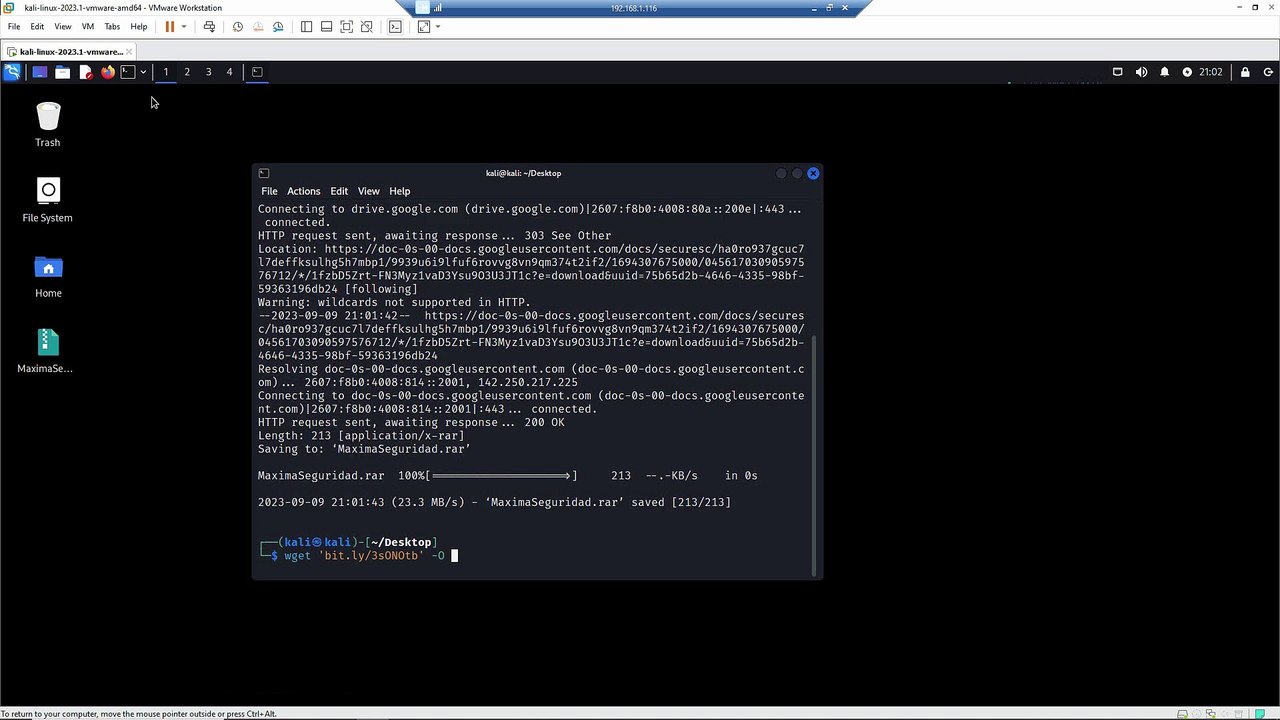Toggle VMware Unity mode icon
Image resolution: width=1280 pixels, height=720 pixels.
(367, 27)
